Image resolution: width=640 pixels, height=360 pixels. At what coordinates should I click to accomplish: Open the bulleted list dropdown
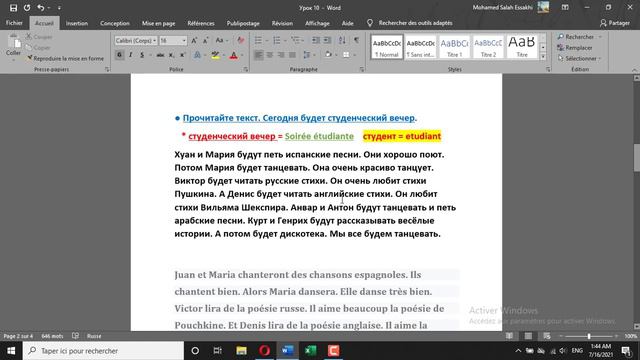pos(267,40)
